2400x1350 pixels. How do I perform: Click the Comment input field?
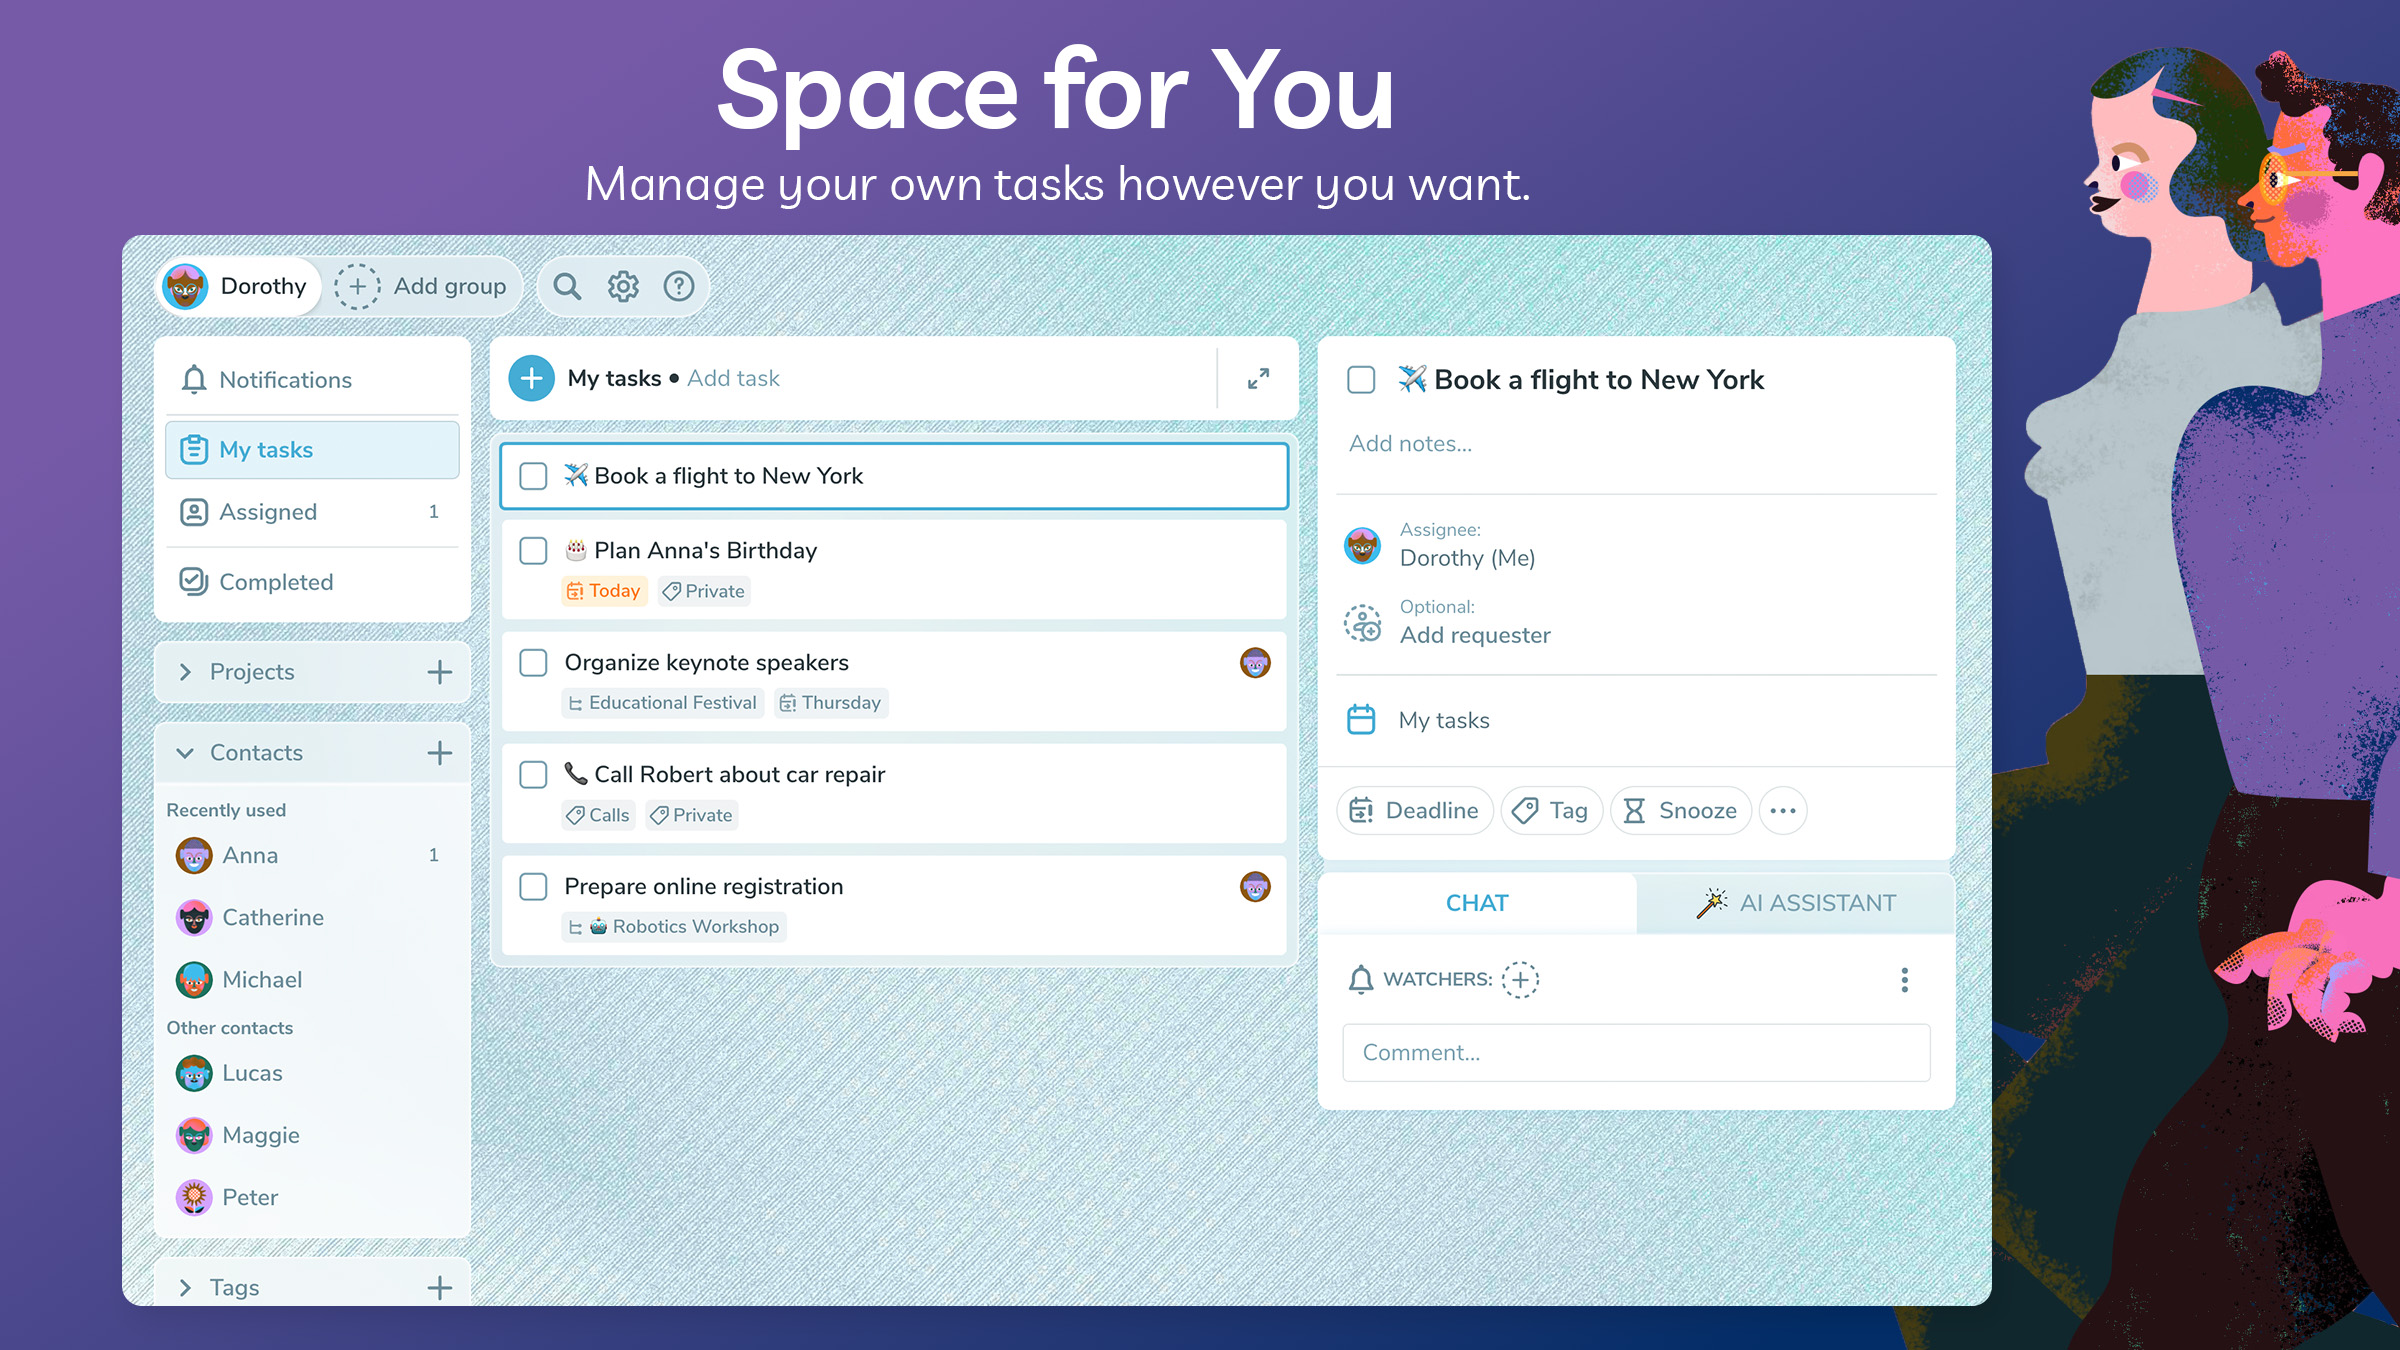point(1636,1053)
